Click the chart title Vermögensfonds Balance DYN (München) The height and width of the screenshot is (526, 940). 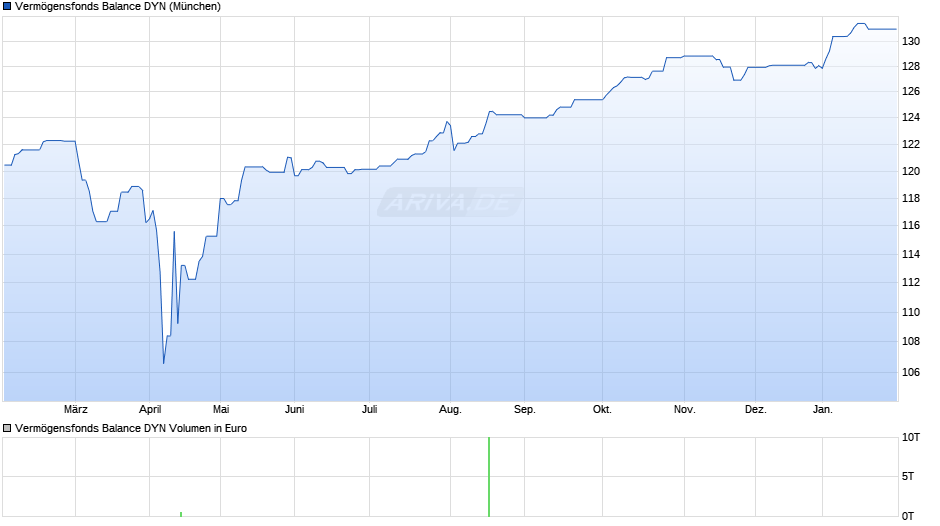[118, 7]
